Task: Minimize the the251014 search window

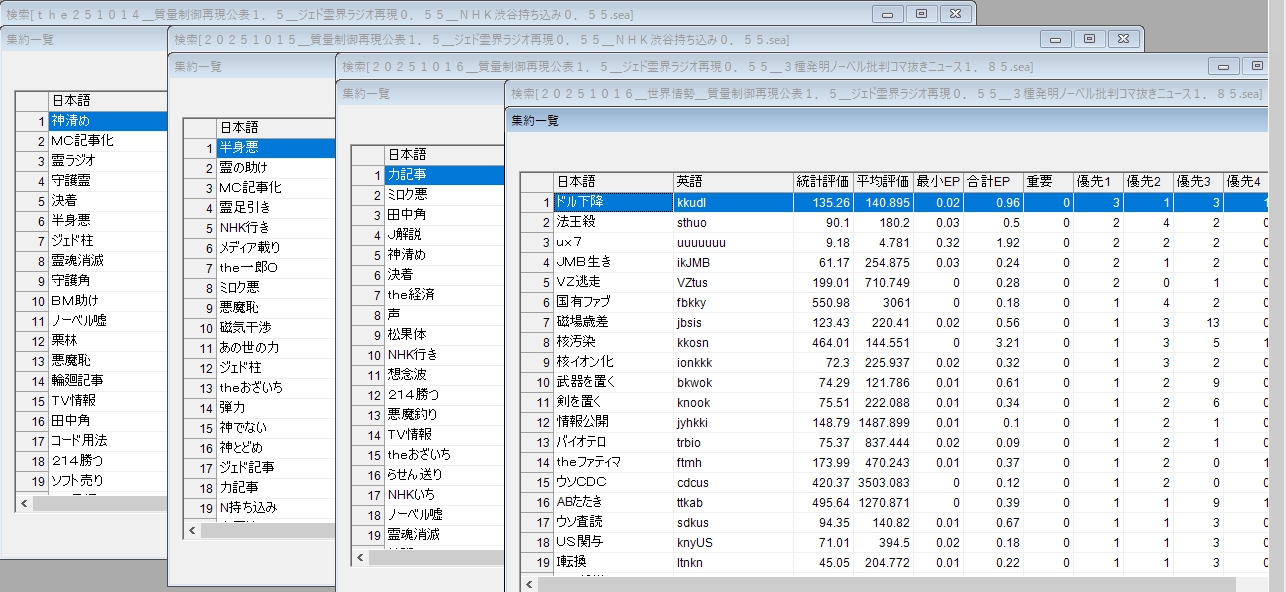Action: (x=887, y=14)
